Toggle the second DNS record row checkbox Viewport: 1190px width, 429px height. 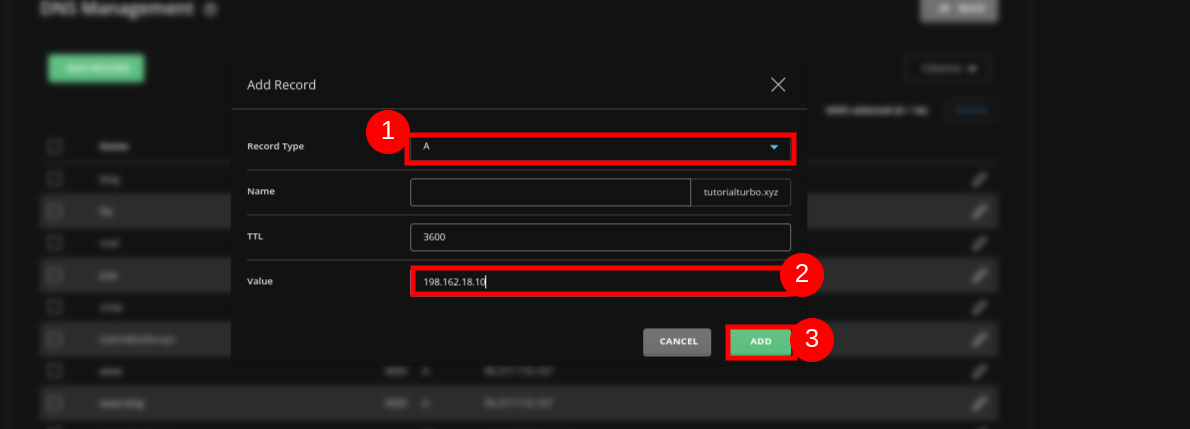55,211
